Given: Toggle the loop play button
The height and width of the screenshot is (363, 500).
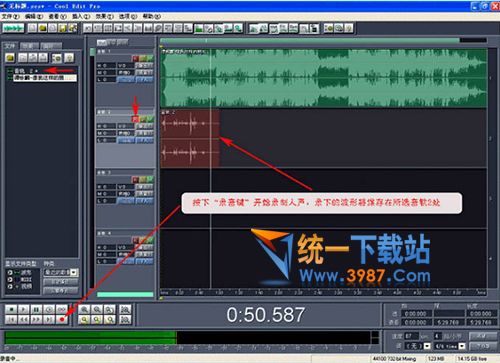Looking at the screenshot, I should [x=62, y=309].
